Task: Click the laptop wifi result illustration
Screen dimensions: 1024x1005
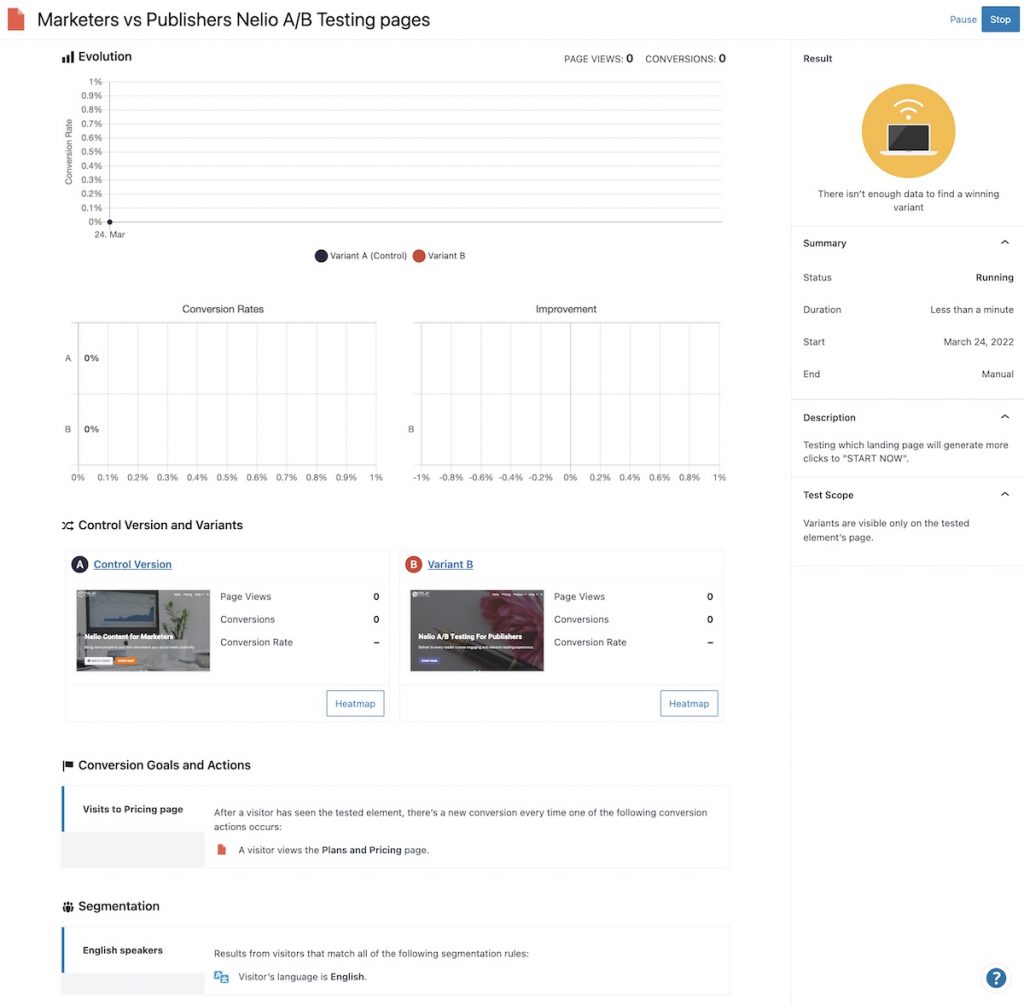Action: click(908, 131)
